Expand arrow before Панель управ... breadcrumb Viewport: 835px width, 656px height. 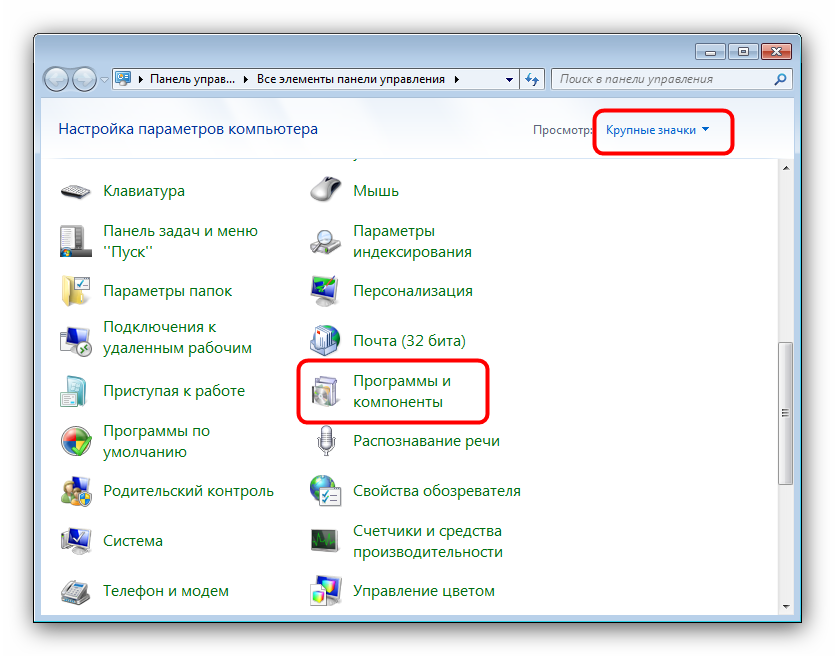click(141, 79)
